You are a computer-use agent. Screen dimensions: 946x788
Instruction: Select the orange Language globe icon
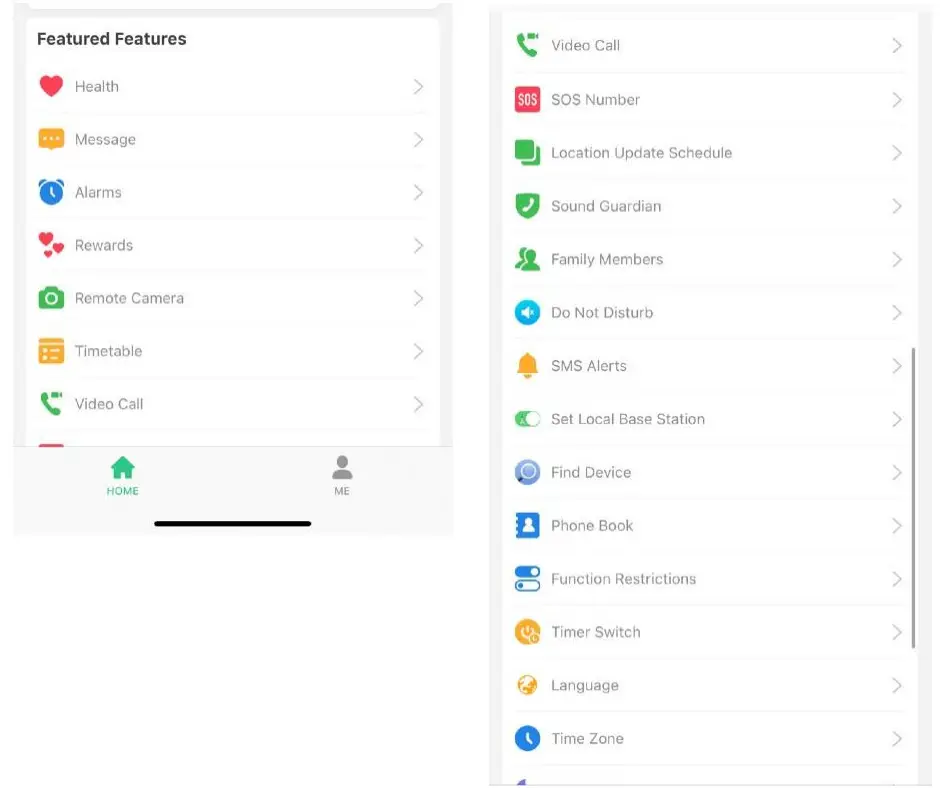(527, 685)
